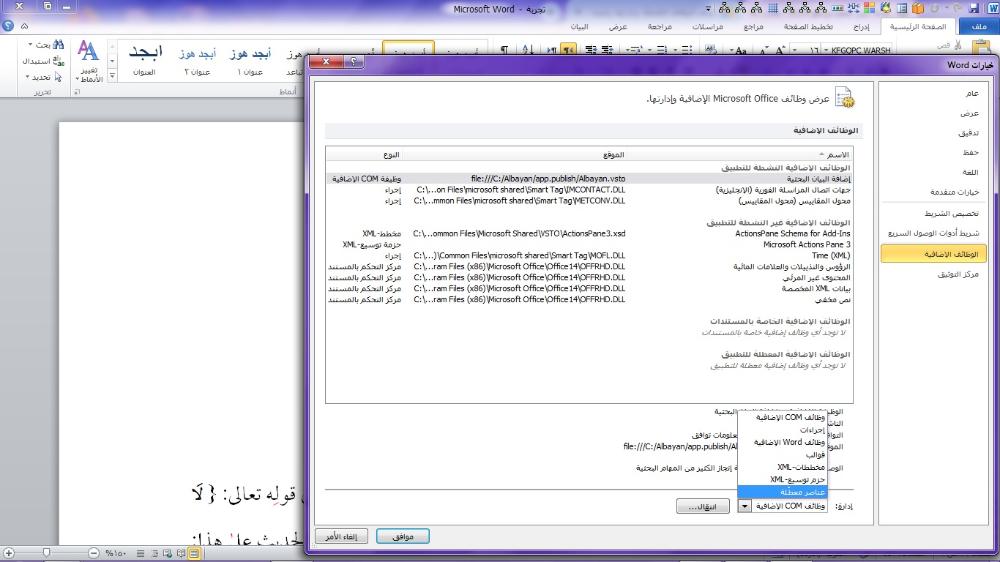Click the Cut scissors icon in the ribbon
Screen dimensions: 1000x562
coord(958,45)
